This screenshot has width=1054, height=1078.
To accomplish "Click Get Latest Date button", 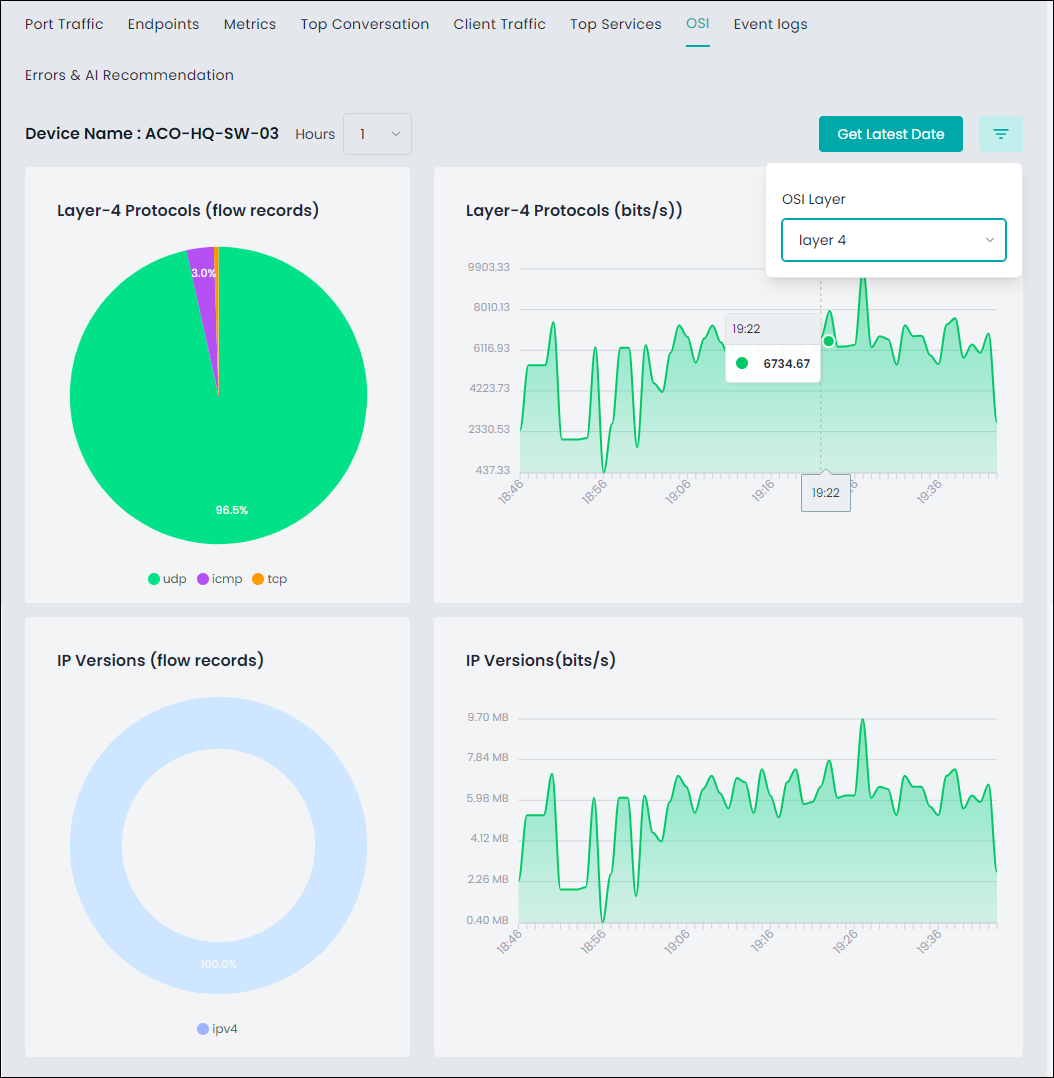I will 890,134.
